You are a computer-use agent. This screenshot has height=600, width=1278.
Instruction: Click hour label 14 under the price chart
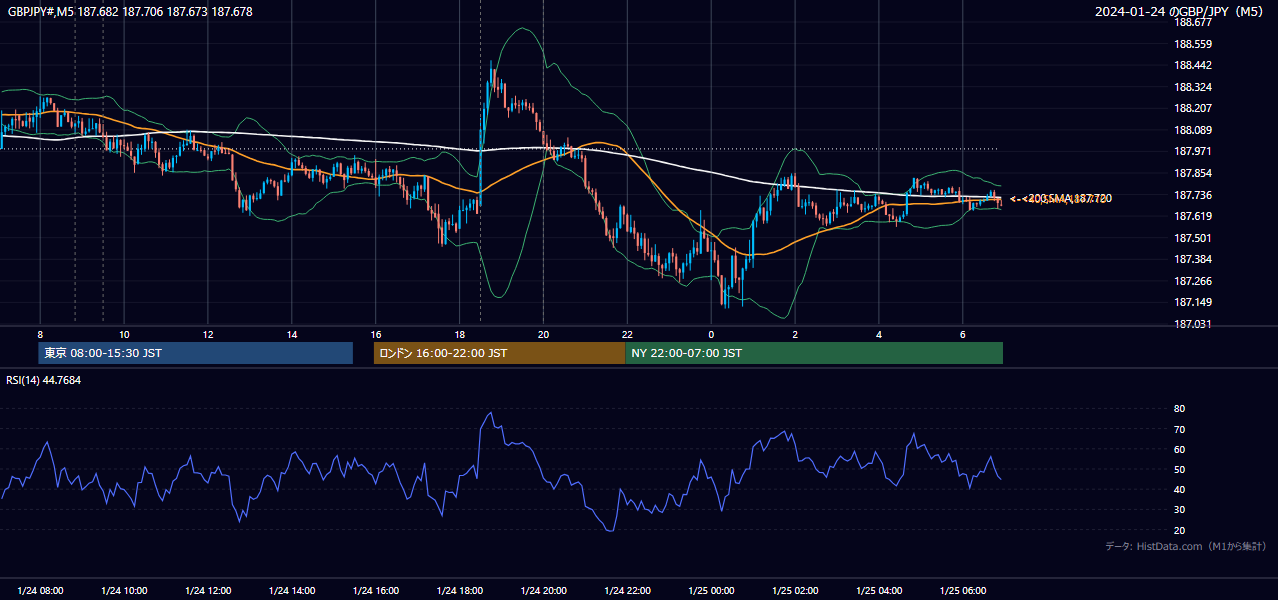(x=292, y=334)
